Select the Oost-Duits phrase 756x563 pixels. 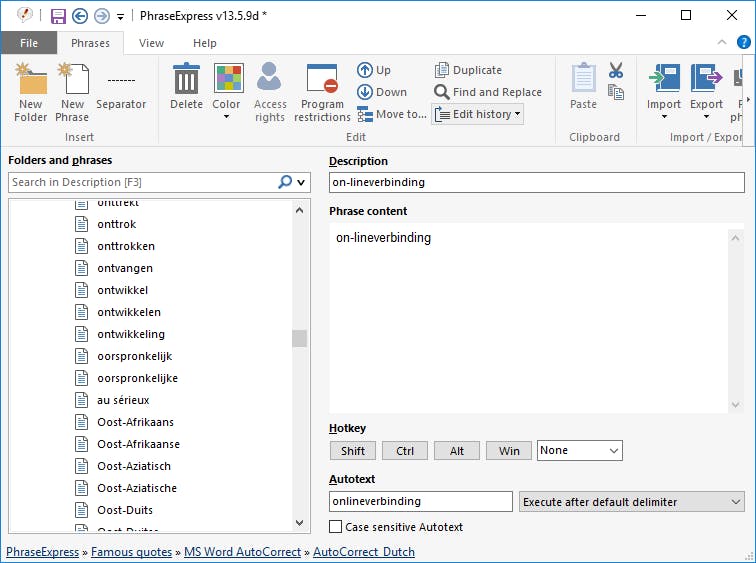pyautogui.click(x=125, y=510)
